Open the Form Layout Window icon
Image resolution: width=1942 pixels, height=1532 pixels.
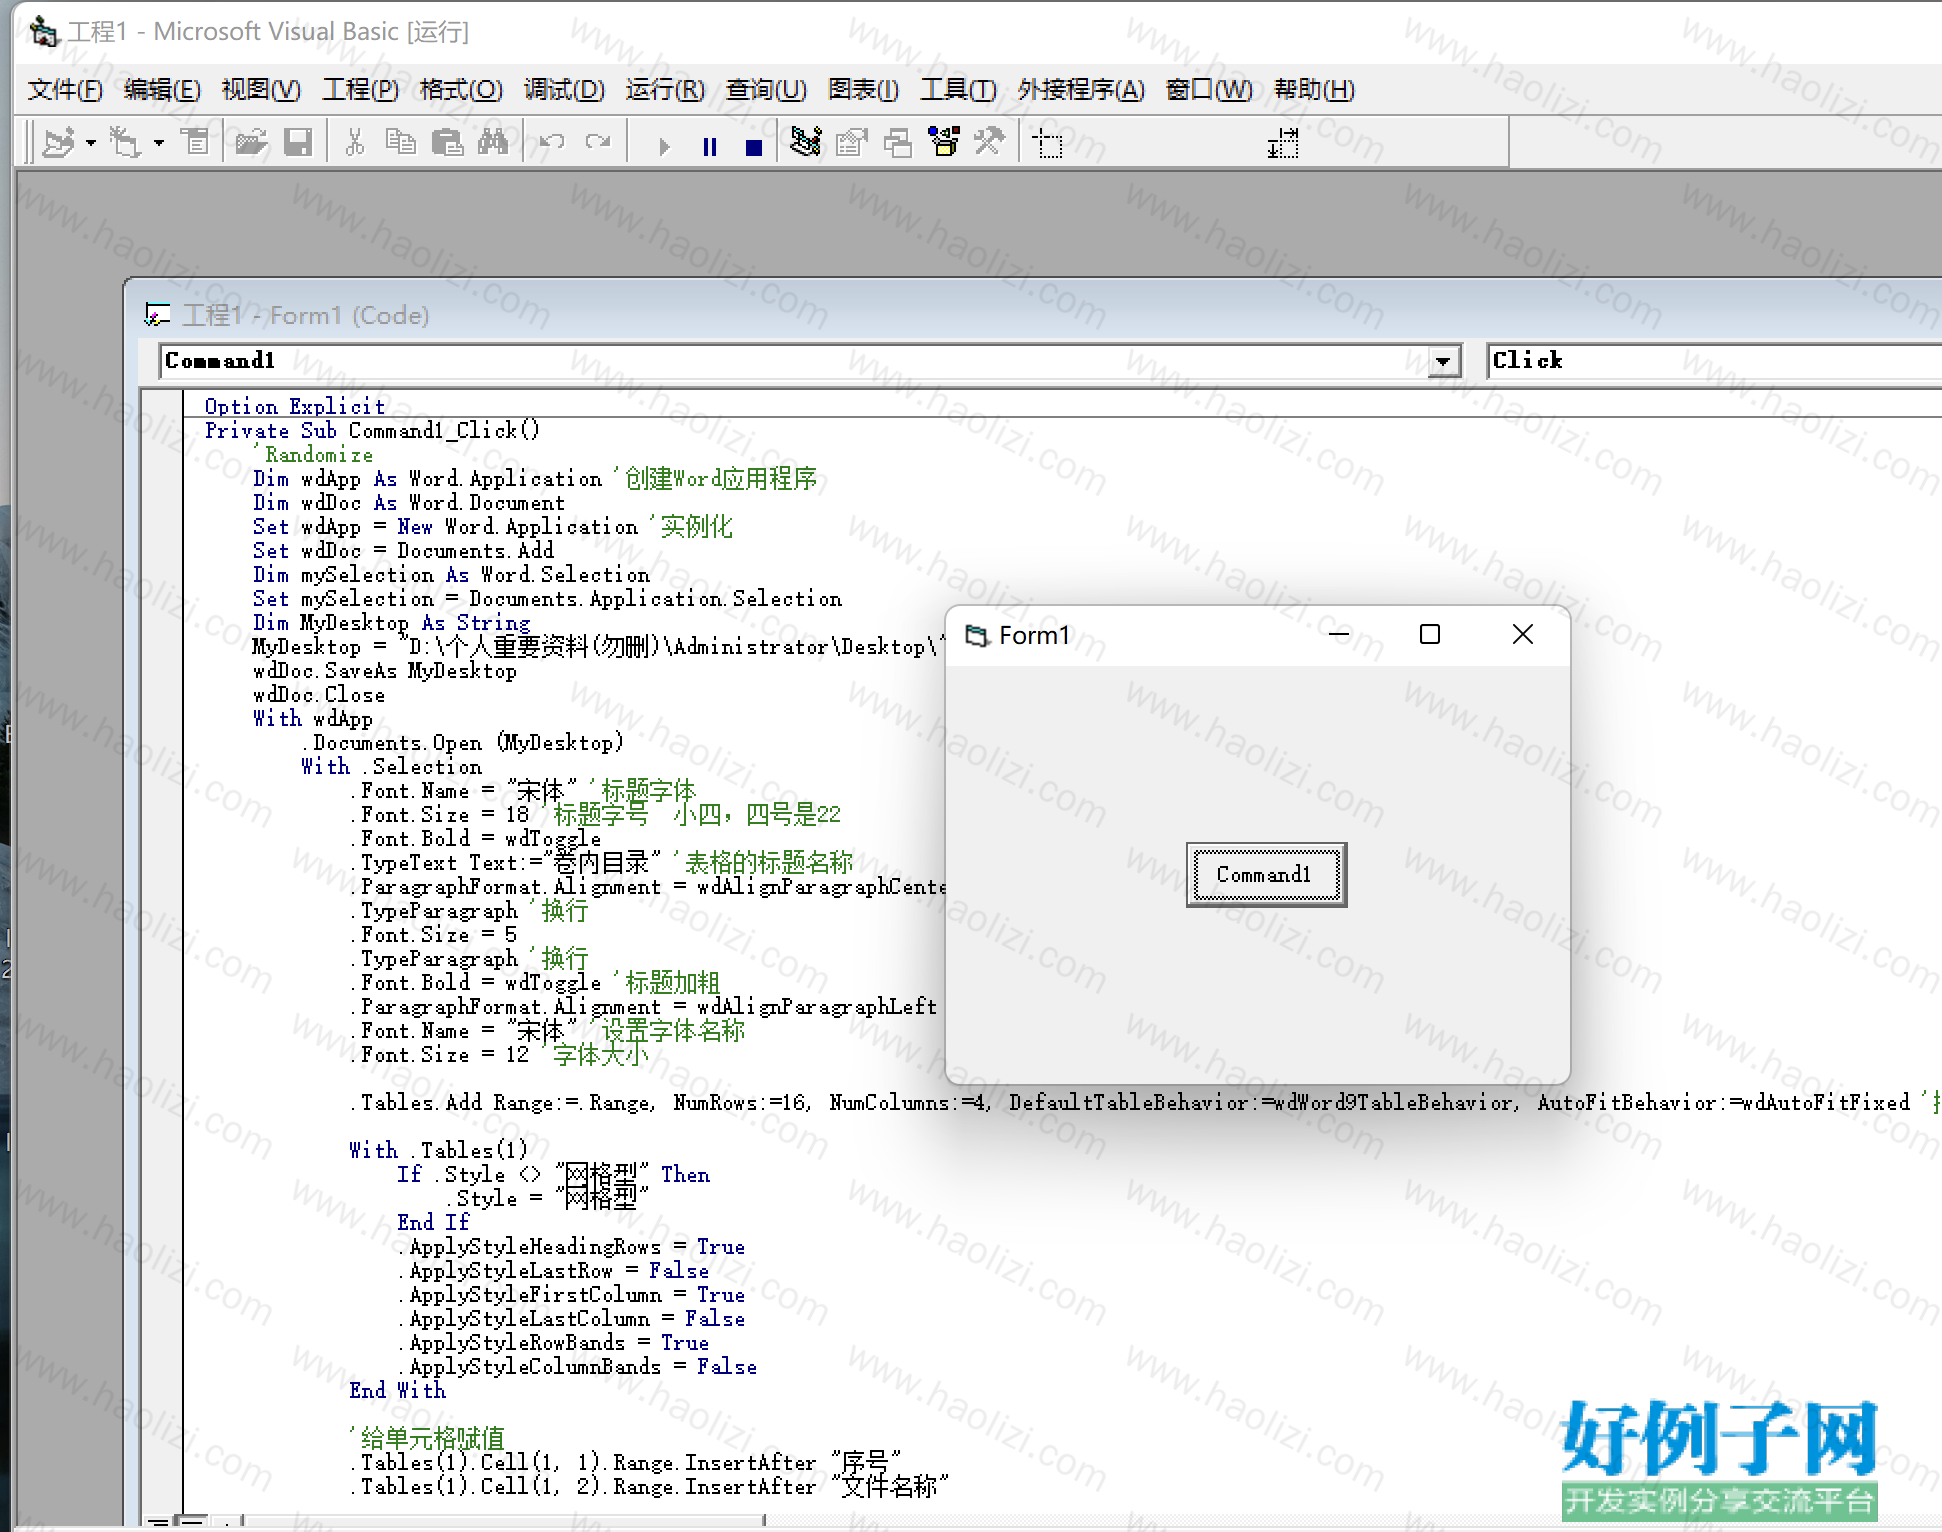pos(897,143)
